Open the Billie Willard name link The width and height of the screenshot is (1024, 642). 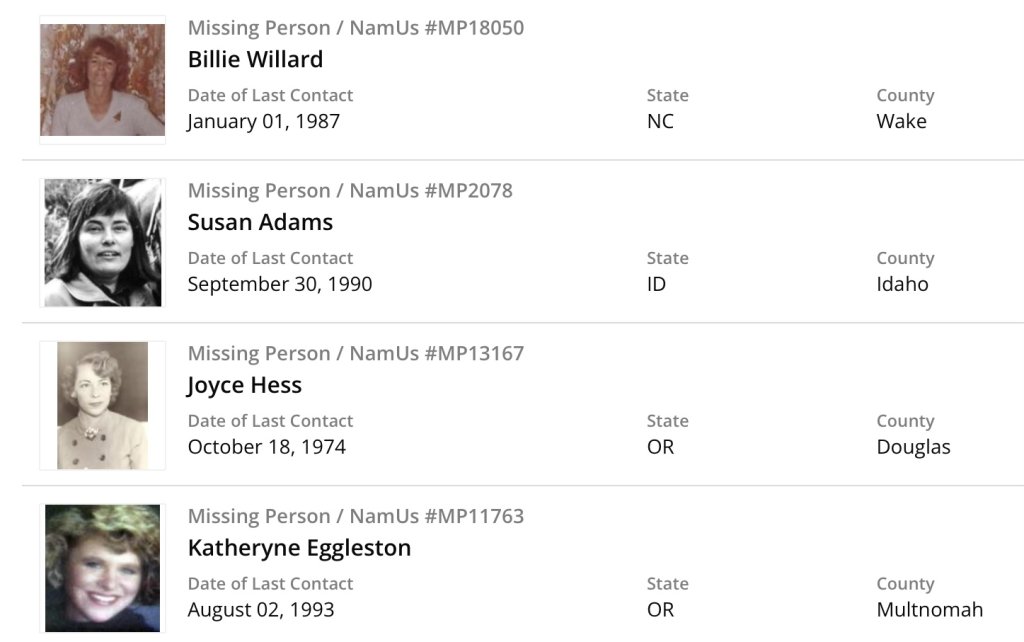255,59
